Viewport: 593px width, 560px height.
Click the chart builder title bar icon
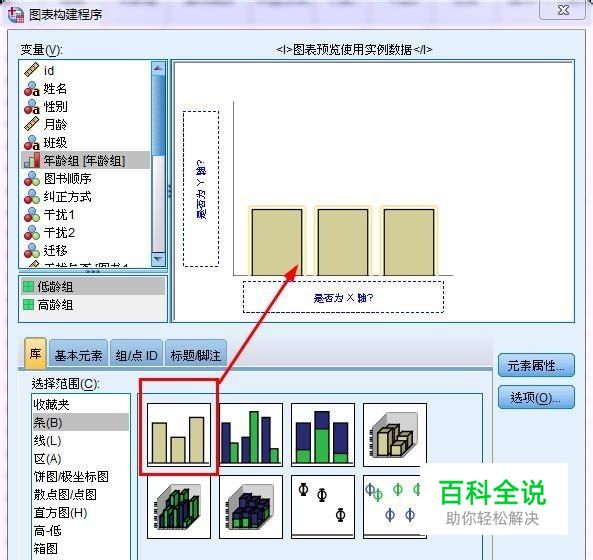point(16,14)
